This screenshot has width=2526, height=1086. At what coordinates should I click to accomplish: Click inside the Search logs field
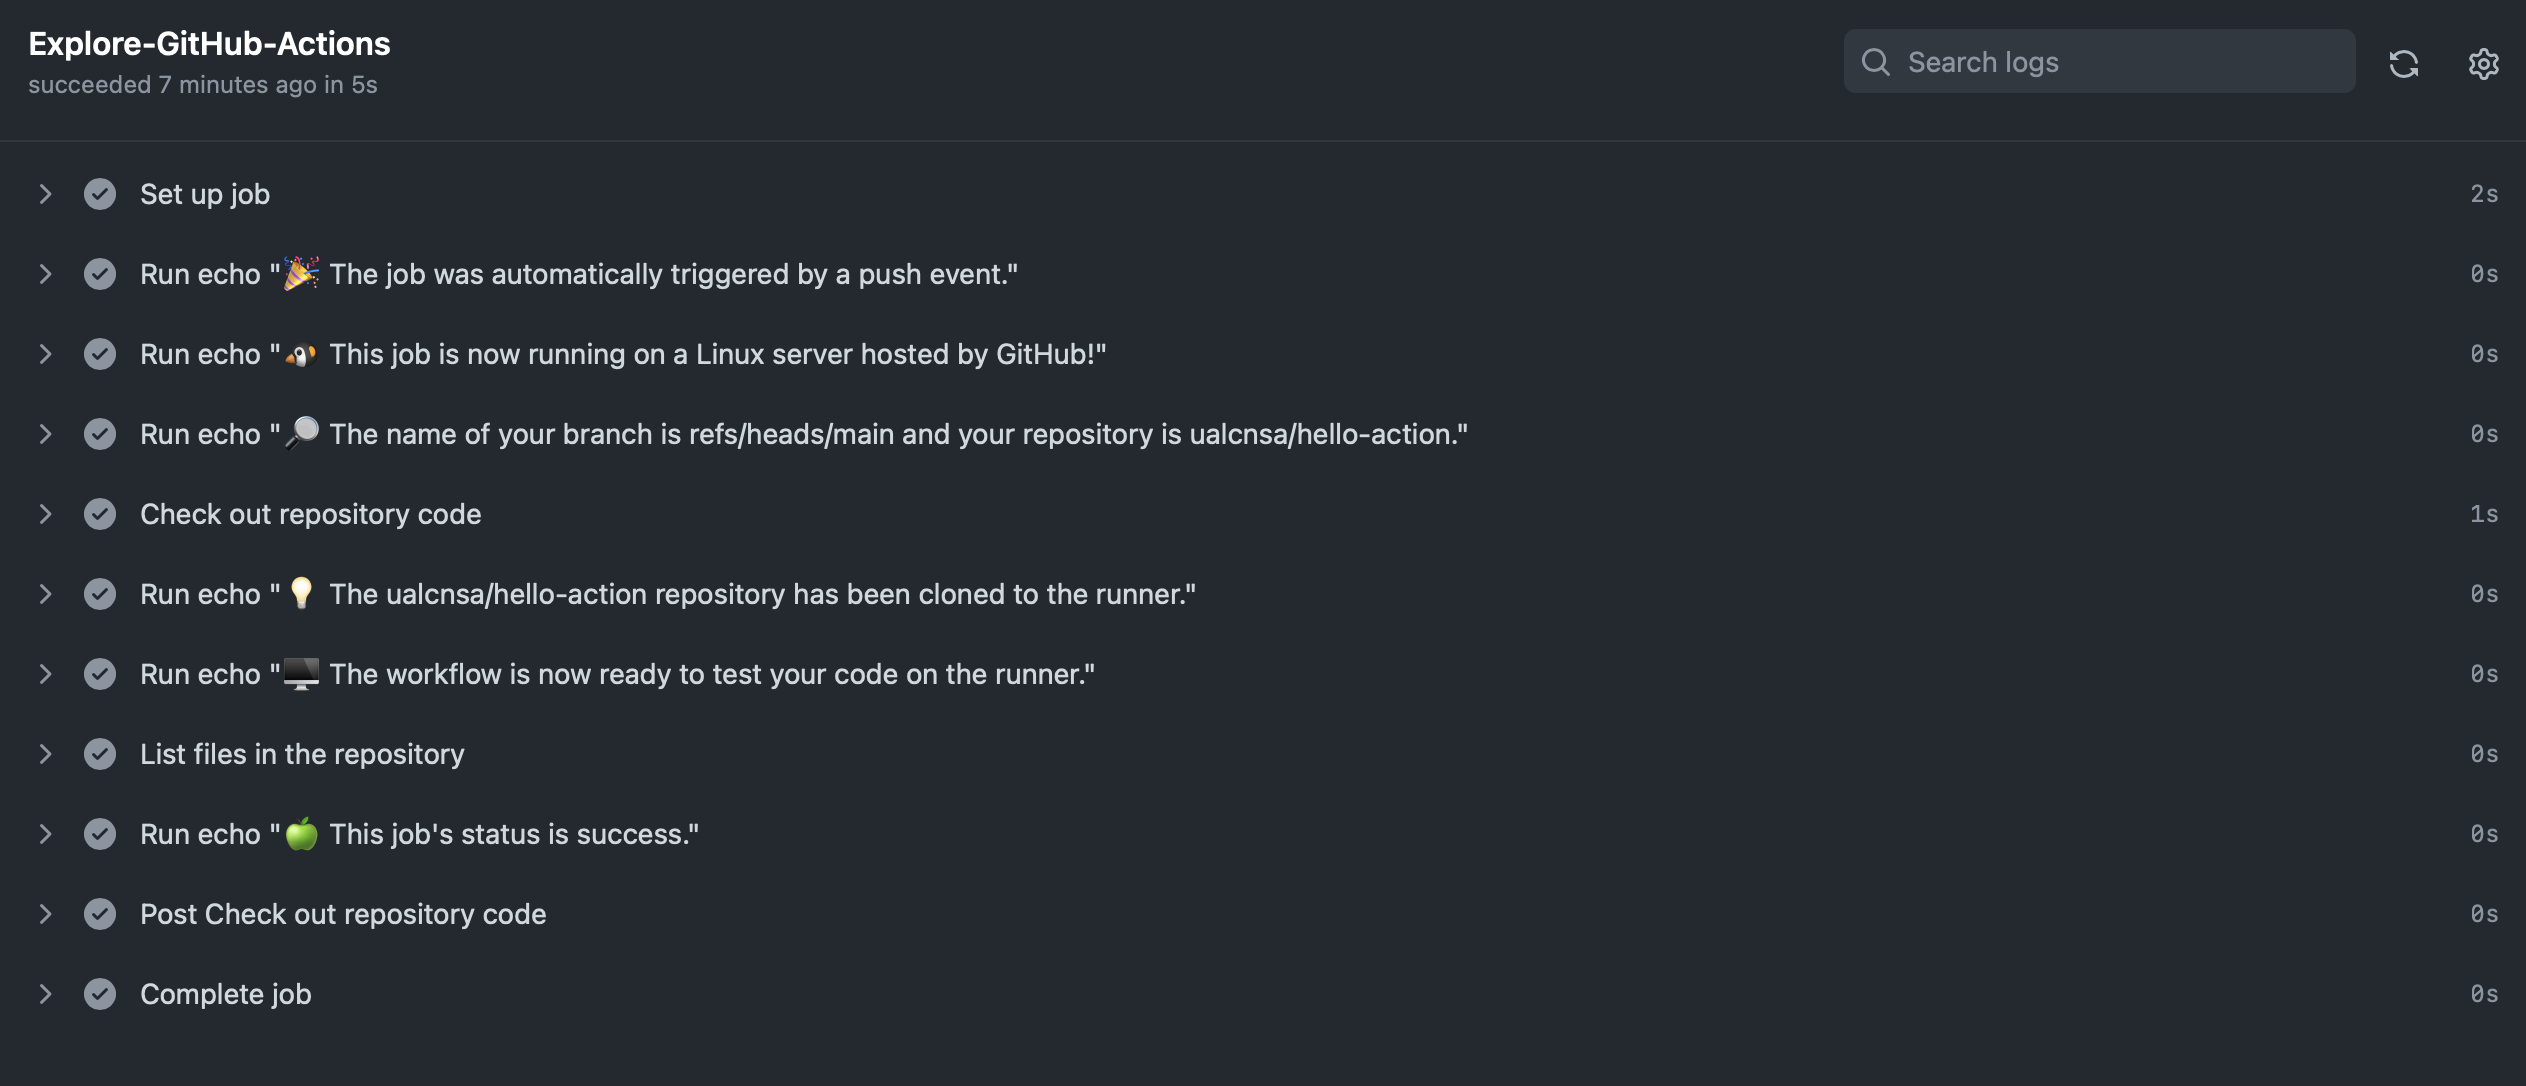[2100, 61]
